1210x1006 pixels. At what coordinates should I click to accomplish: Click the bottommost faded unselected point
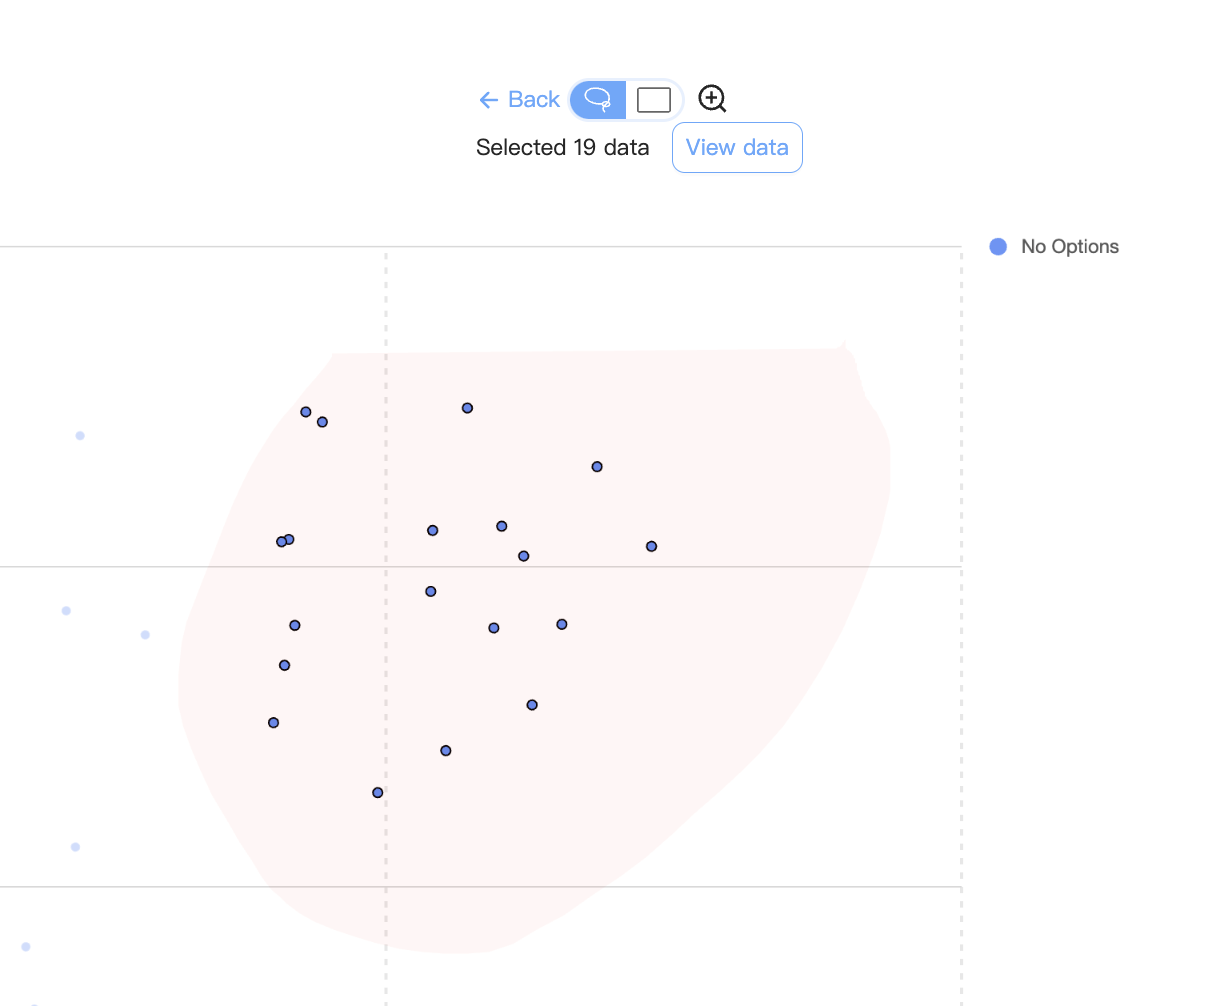pyautogui.click(x=26, y=947)
